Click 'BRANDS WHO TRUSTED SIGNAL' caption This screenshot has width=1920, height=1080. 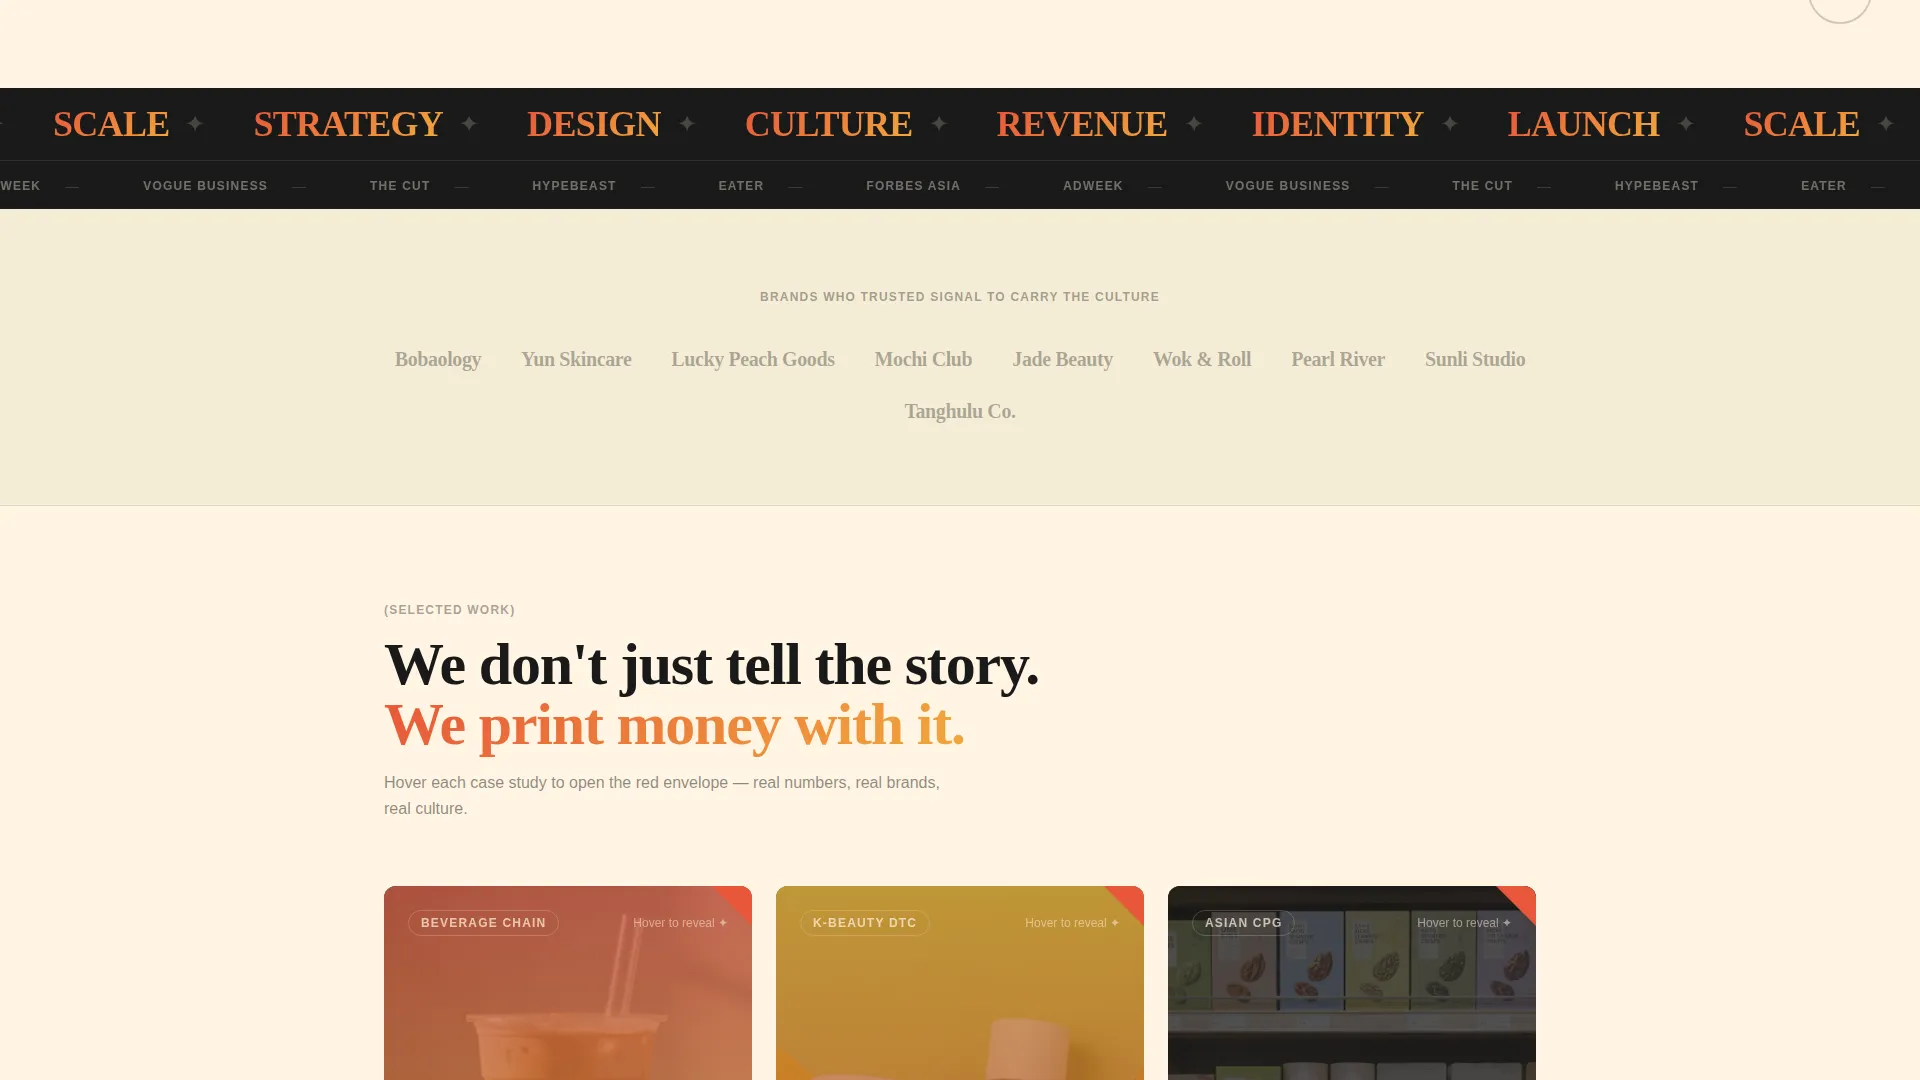click(x=960, y=297)
